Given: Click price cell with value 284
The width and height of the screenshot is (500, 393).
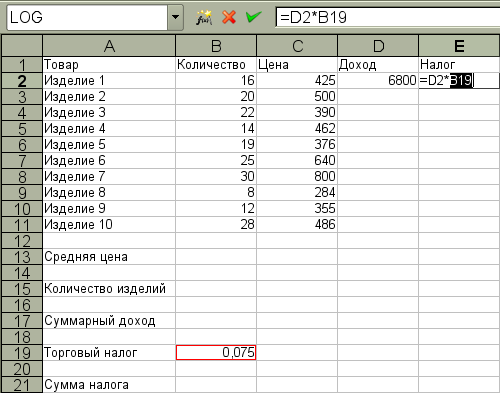Looking at the screenshot, I should click(x=297, y=193).
